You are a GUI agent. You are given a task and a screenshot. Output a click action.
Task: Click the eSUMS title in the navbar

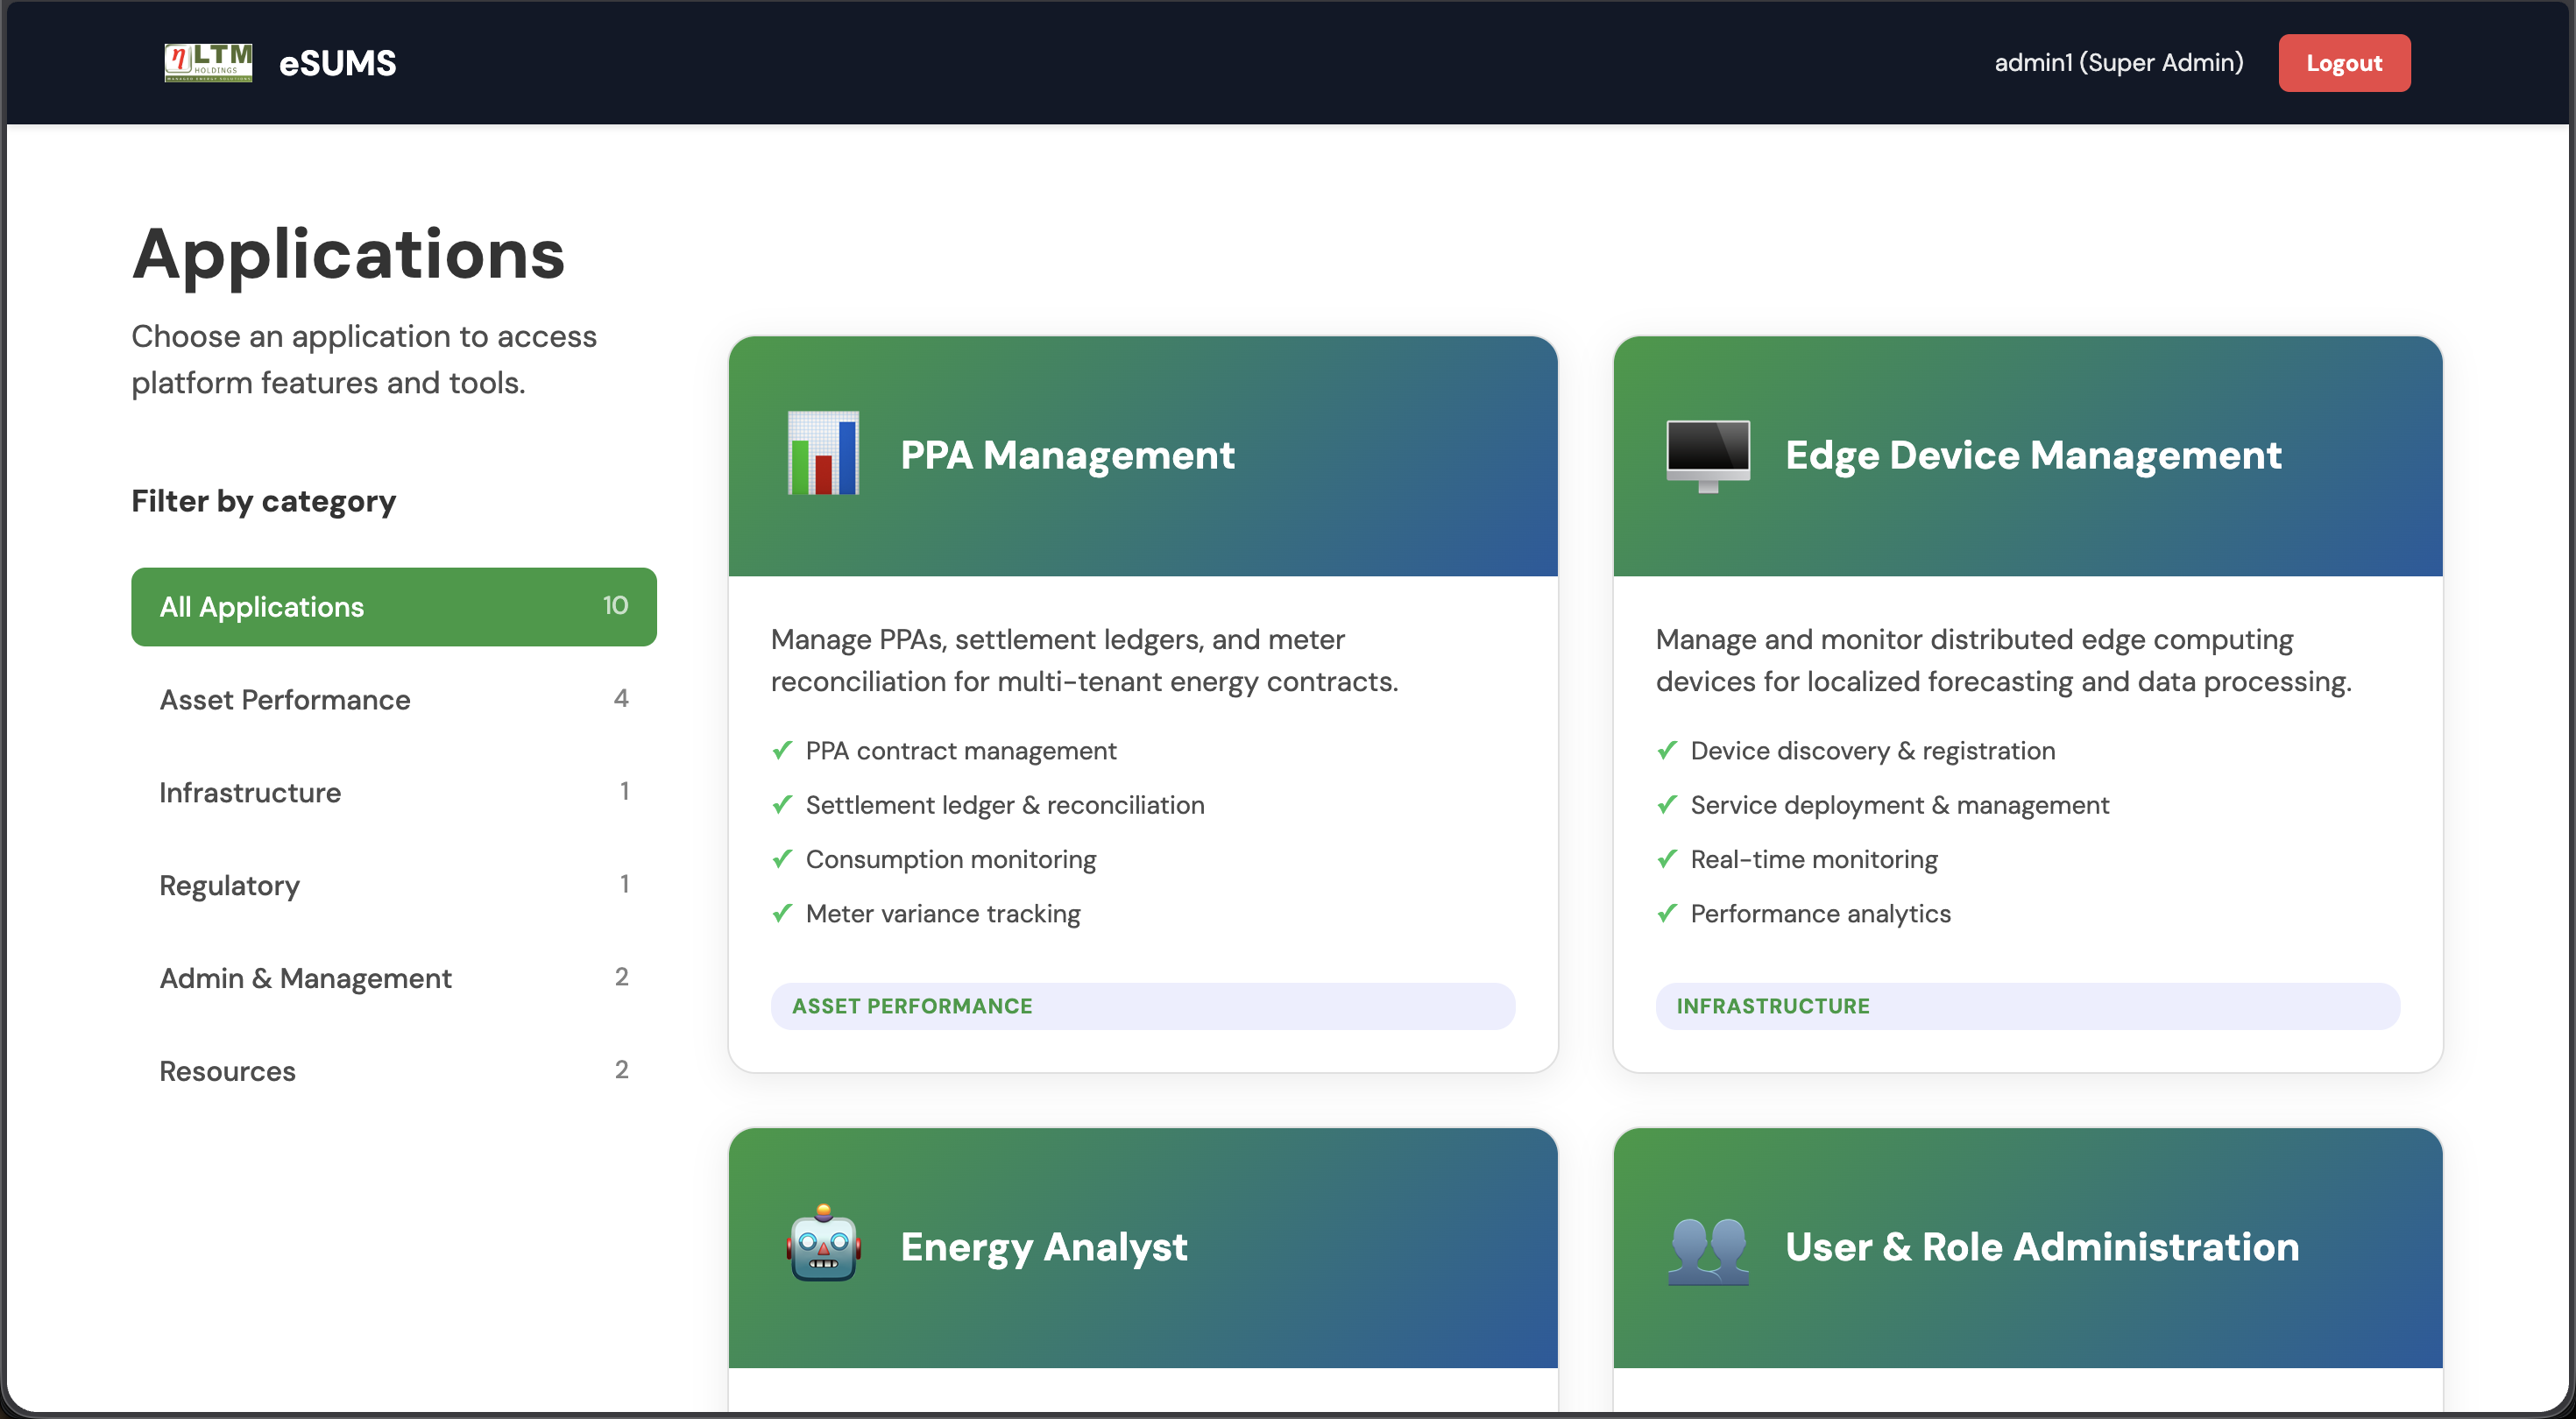[337, 62]
